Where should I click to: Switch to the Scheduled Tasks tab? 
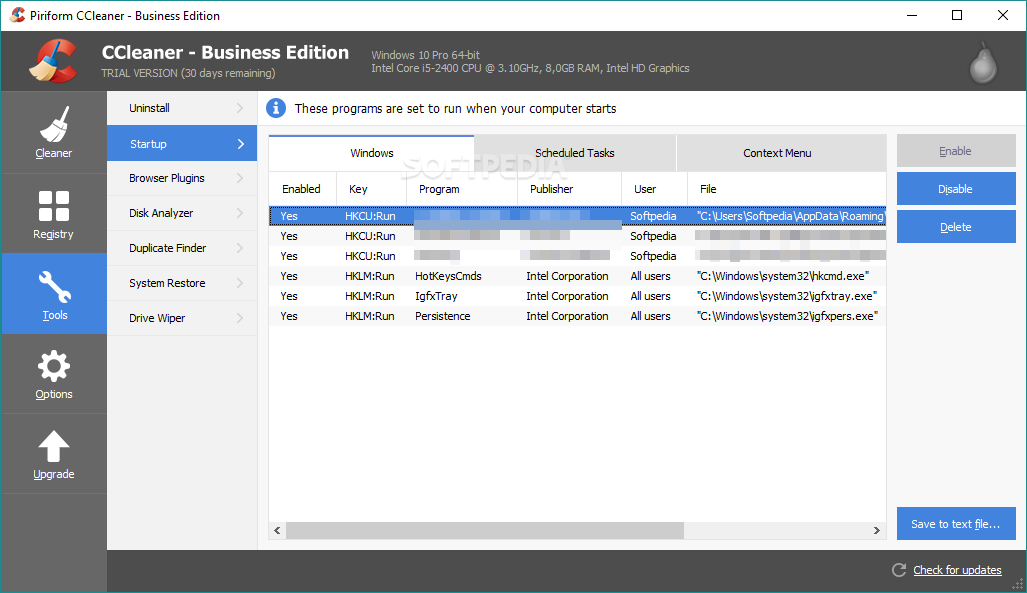pyautogui.click(x=574, y=153)
